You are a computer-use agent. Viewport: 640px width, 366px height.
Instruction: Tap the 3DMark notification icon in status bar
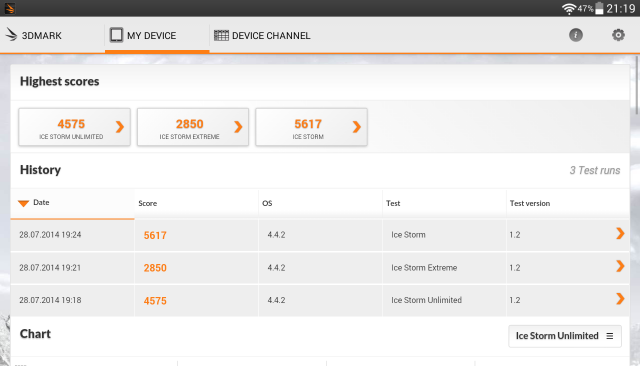10,8
